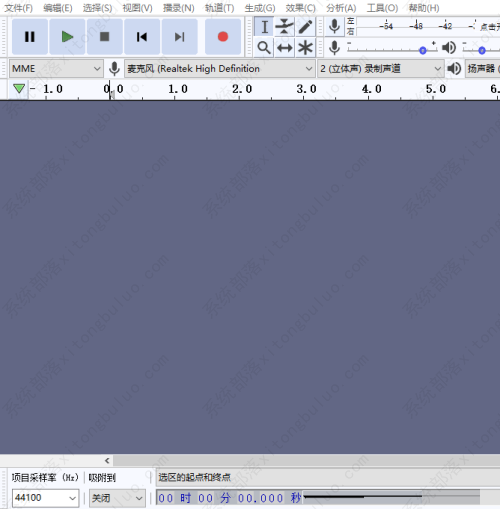This screenshot has height=509, width=500.
Task: Open the 帮助(H) menu
Action: point(424,8)
